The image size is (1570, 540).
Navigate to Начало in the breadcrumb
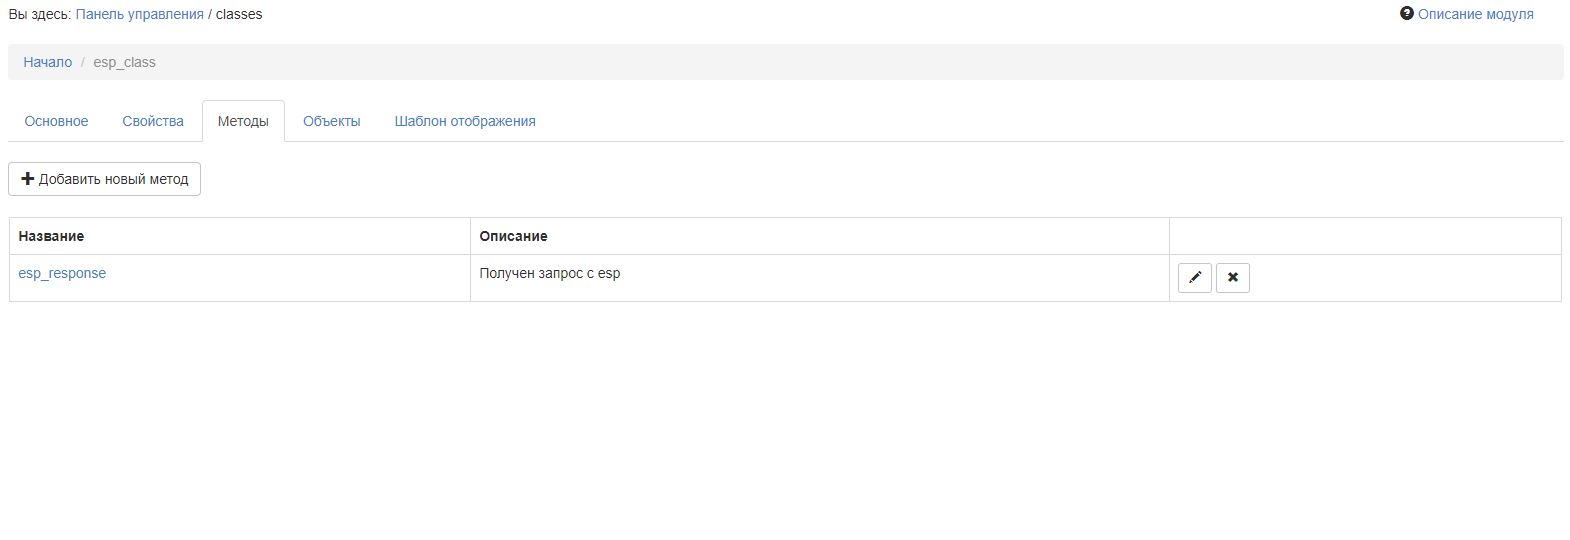48,62
